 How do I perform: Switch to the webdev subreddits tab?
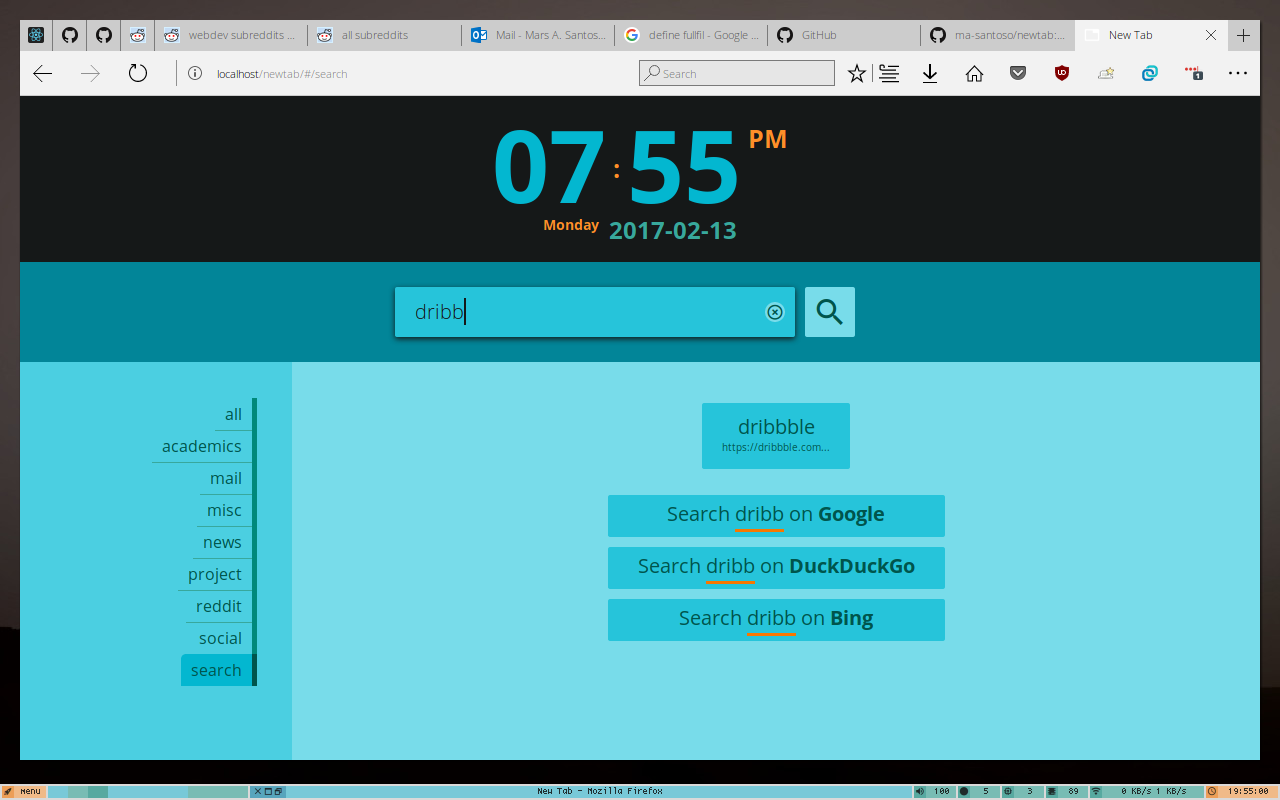pos(231,35)
